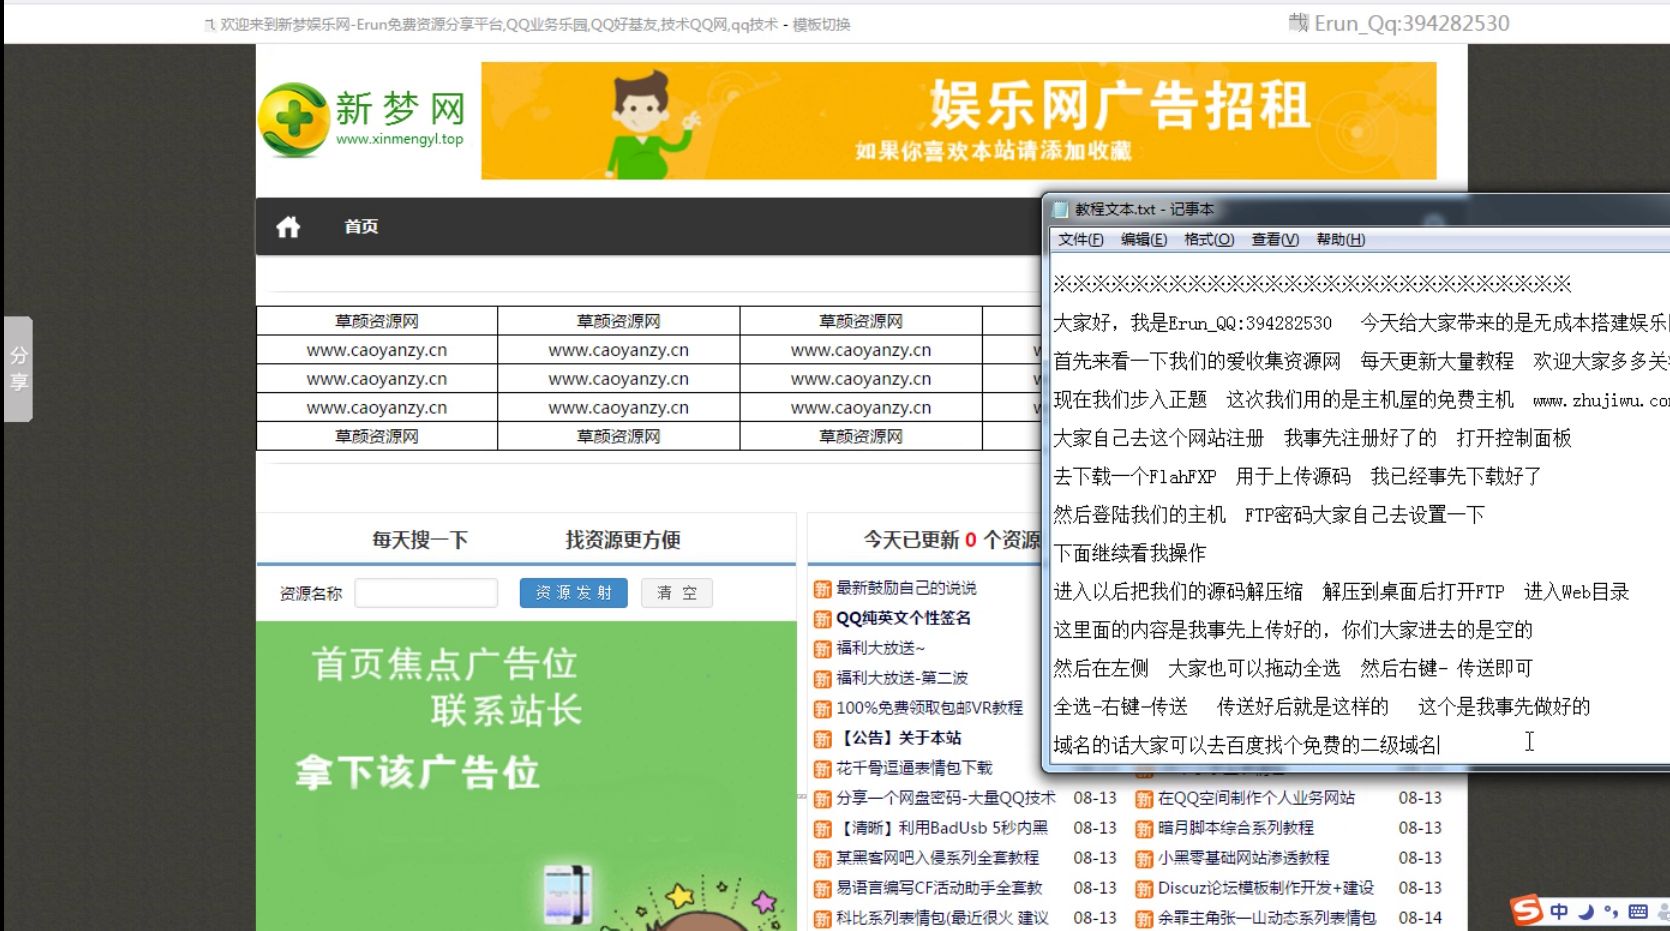Open 科比系列表情包 link
This screenshot has width=1670, height=931.
942,918
